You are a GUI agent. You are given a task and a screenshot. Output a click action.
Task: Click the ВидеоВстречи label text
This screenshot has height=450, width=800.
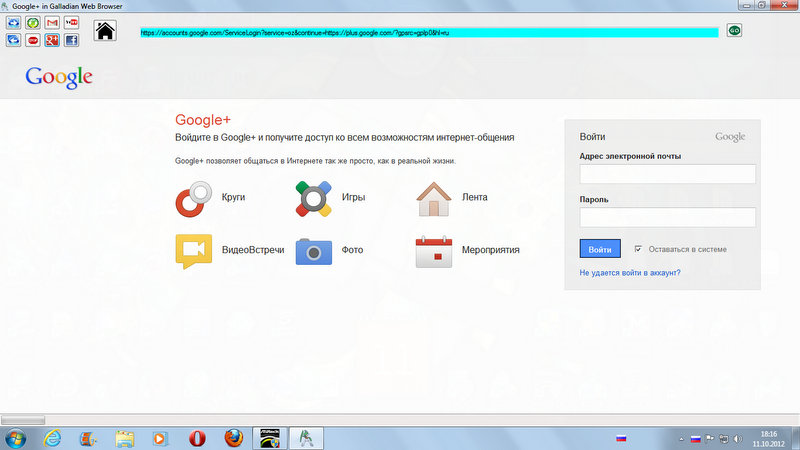[253, 249]
